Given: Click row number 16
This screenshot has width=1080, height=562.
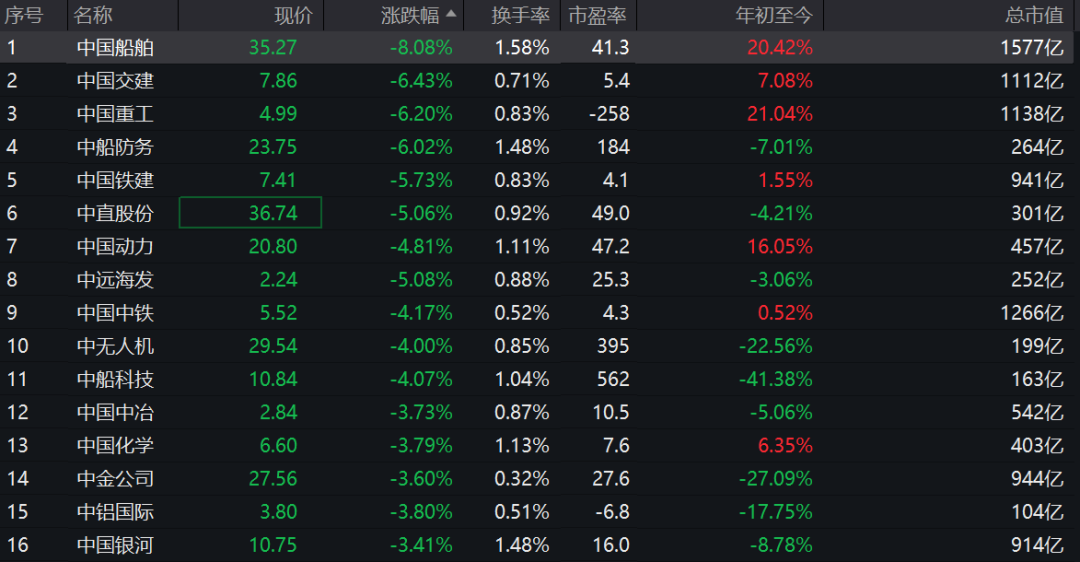Looking at the screenshot, I should coord(17,545).
